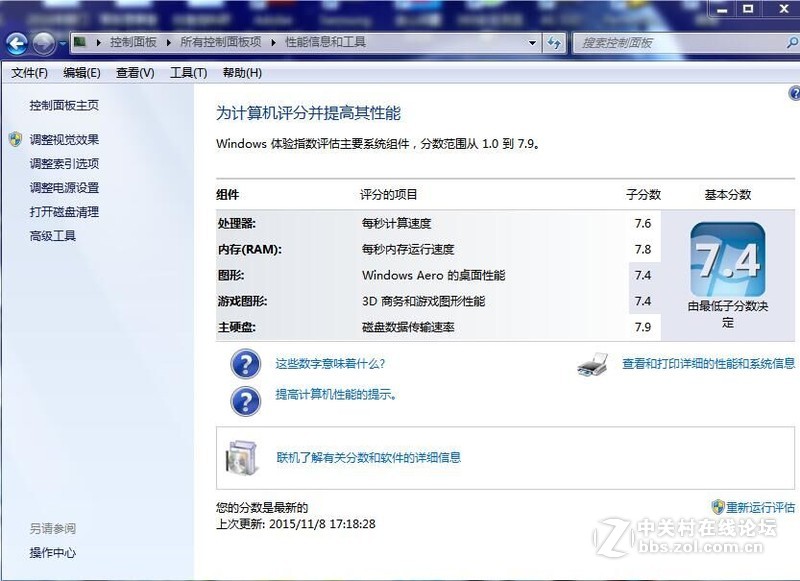The image size is (800, 581).
Task: Click the 主硬盘 subscore 7.9
Action: point(643,327)
